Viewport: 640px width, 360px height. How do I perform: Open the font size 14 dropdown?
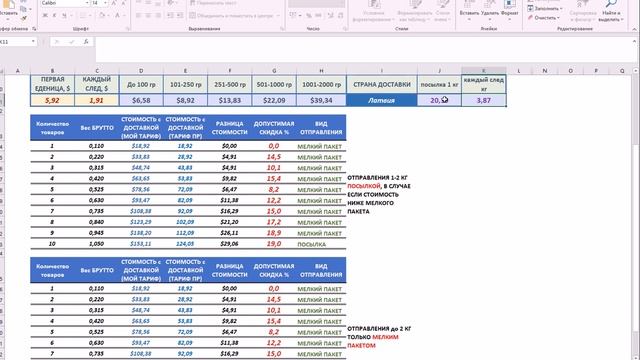coord(105,3)
